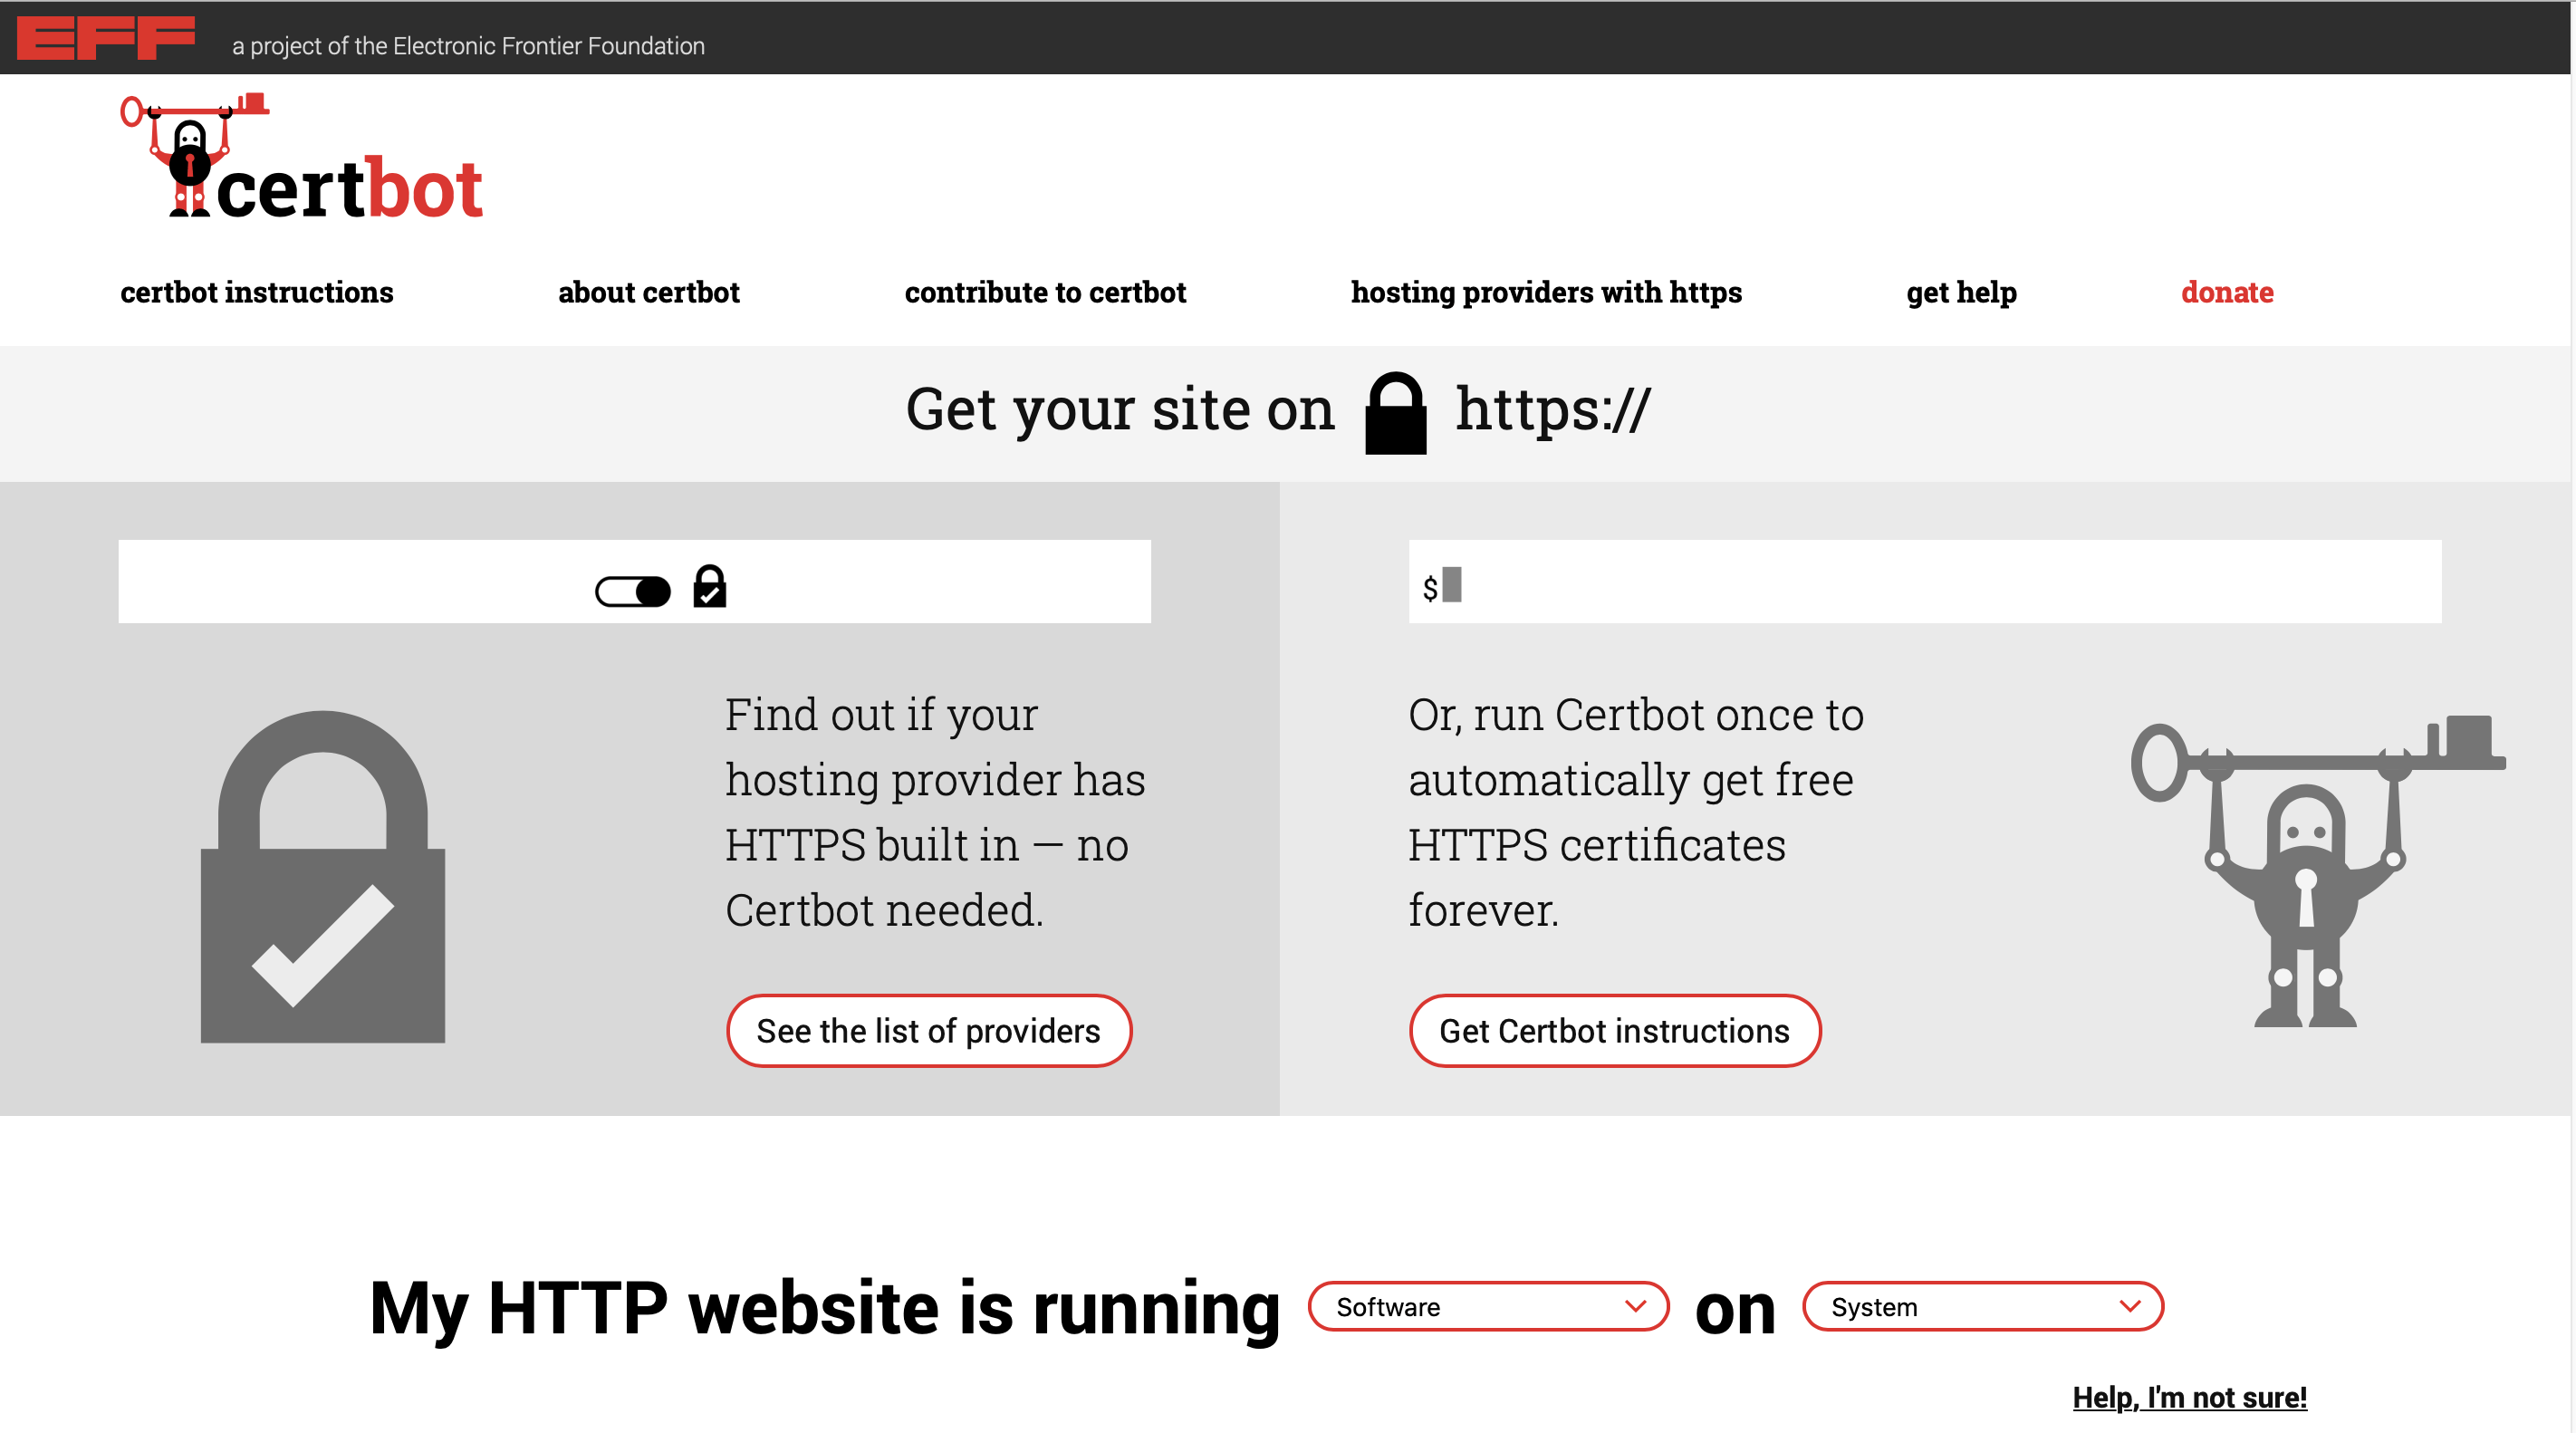Click the large gray checkmark padlock

click(322, 876)
